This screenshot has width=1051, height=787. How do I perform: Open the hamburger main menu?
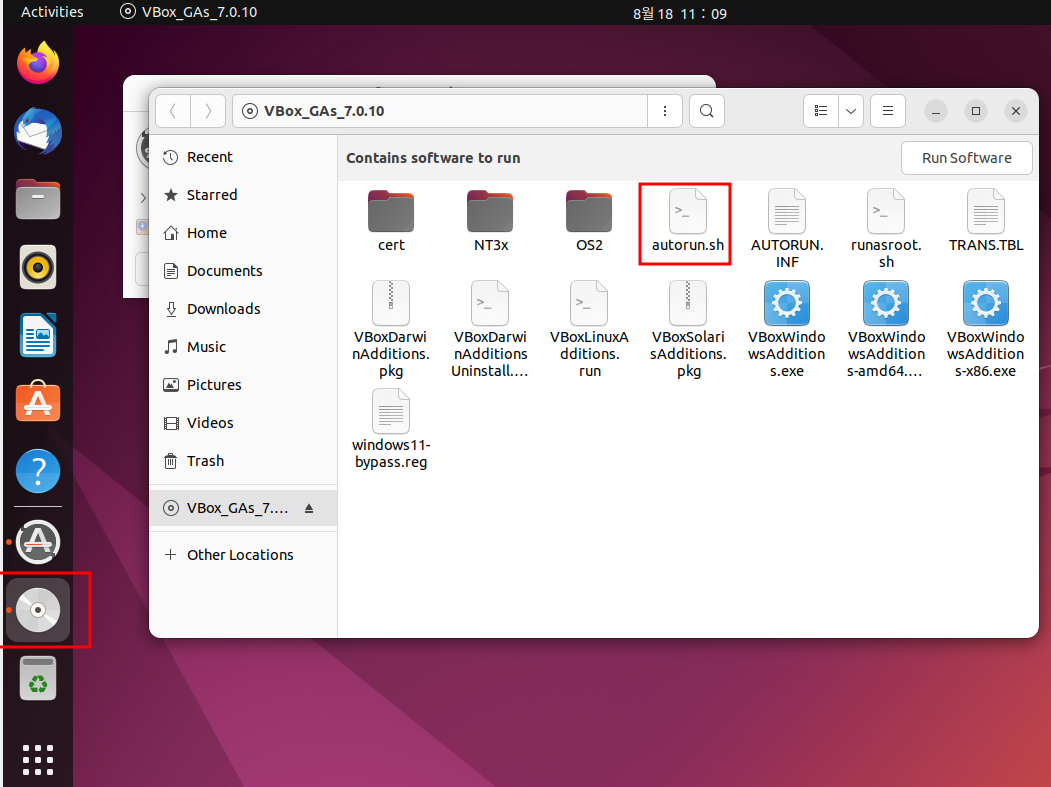(x=887, y=111)
